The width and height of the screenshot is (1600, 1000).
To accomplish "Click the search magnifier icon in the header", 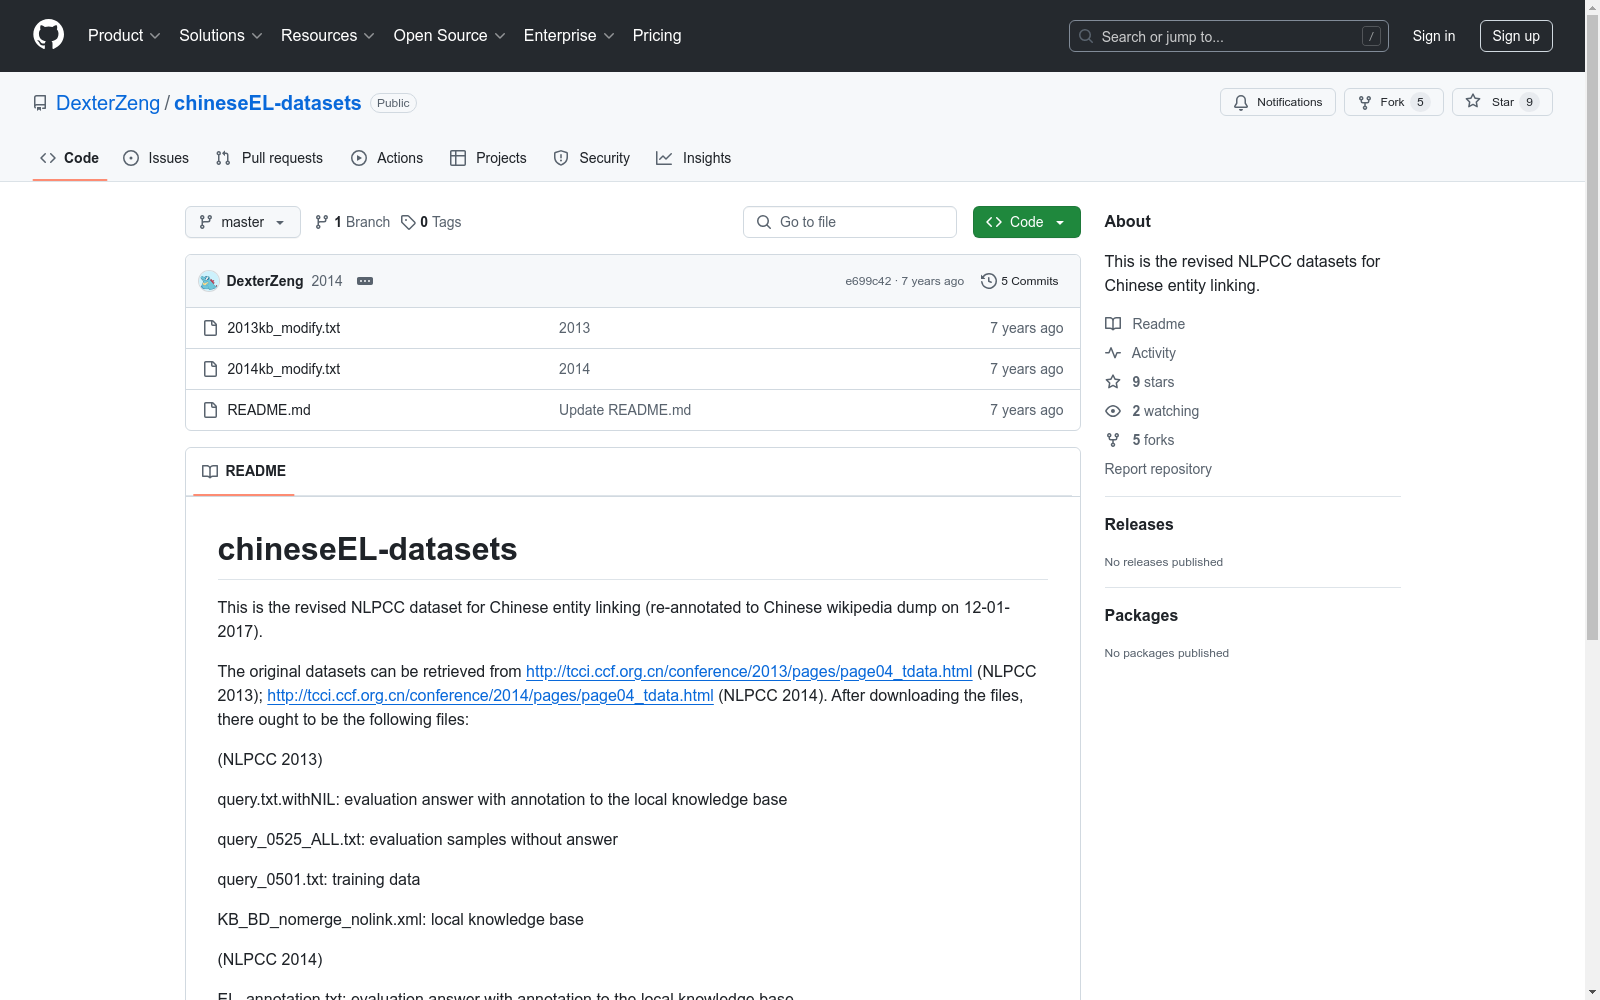I will tap(1086, 36).
